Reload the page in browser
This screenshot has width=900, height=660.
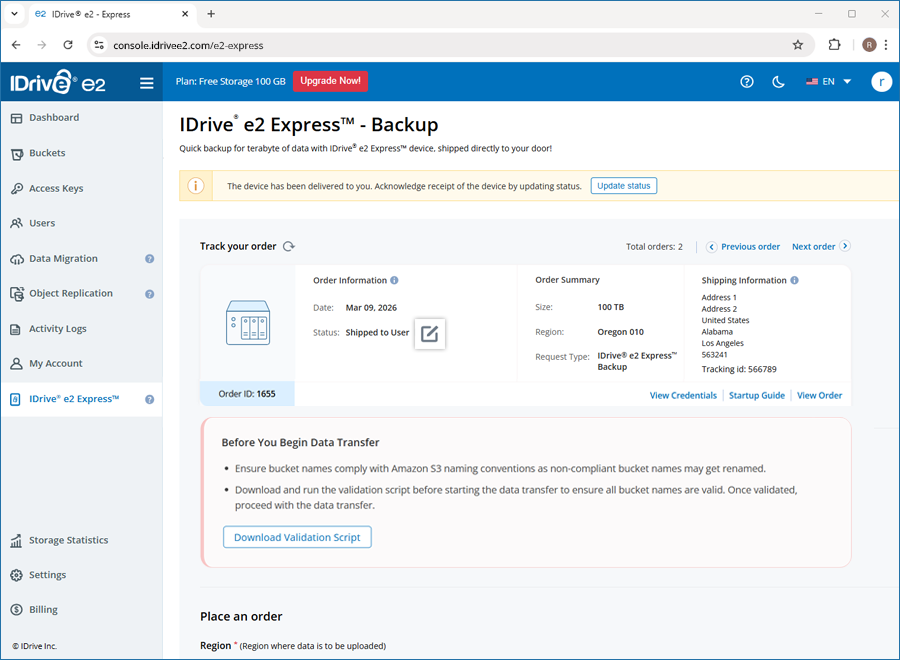68,45
